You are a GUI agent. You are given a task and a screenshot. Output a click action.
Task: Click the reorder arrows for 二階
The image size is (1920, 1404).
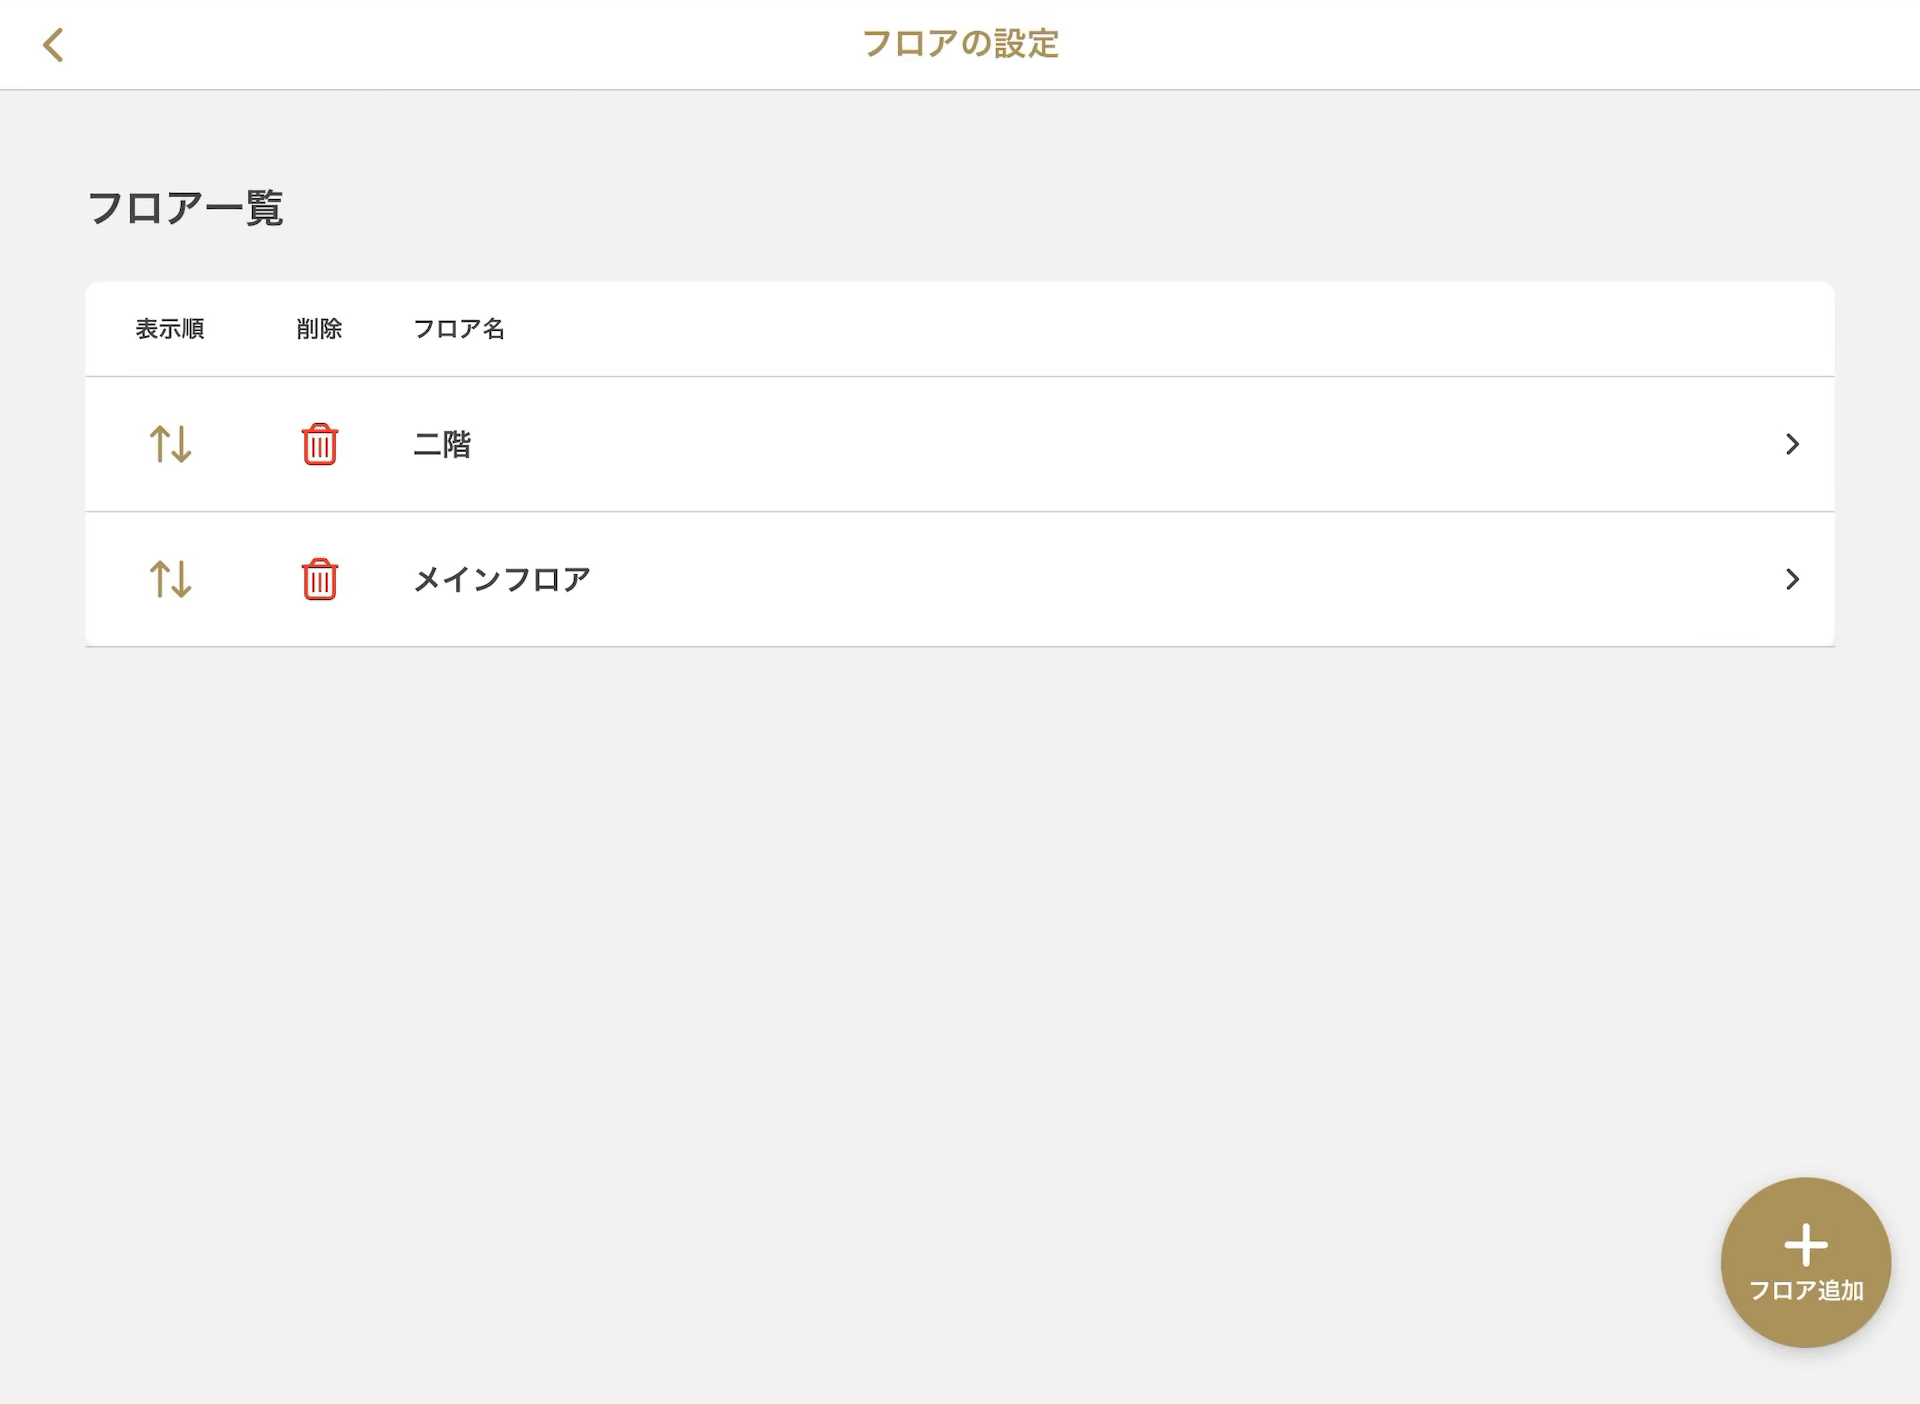tap(170, 444)
